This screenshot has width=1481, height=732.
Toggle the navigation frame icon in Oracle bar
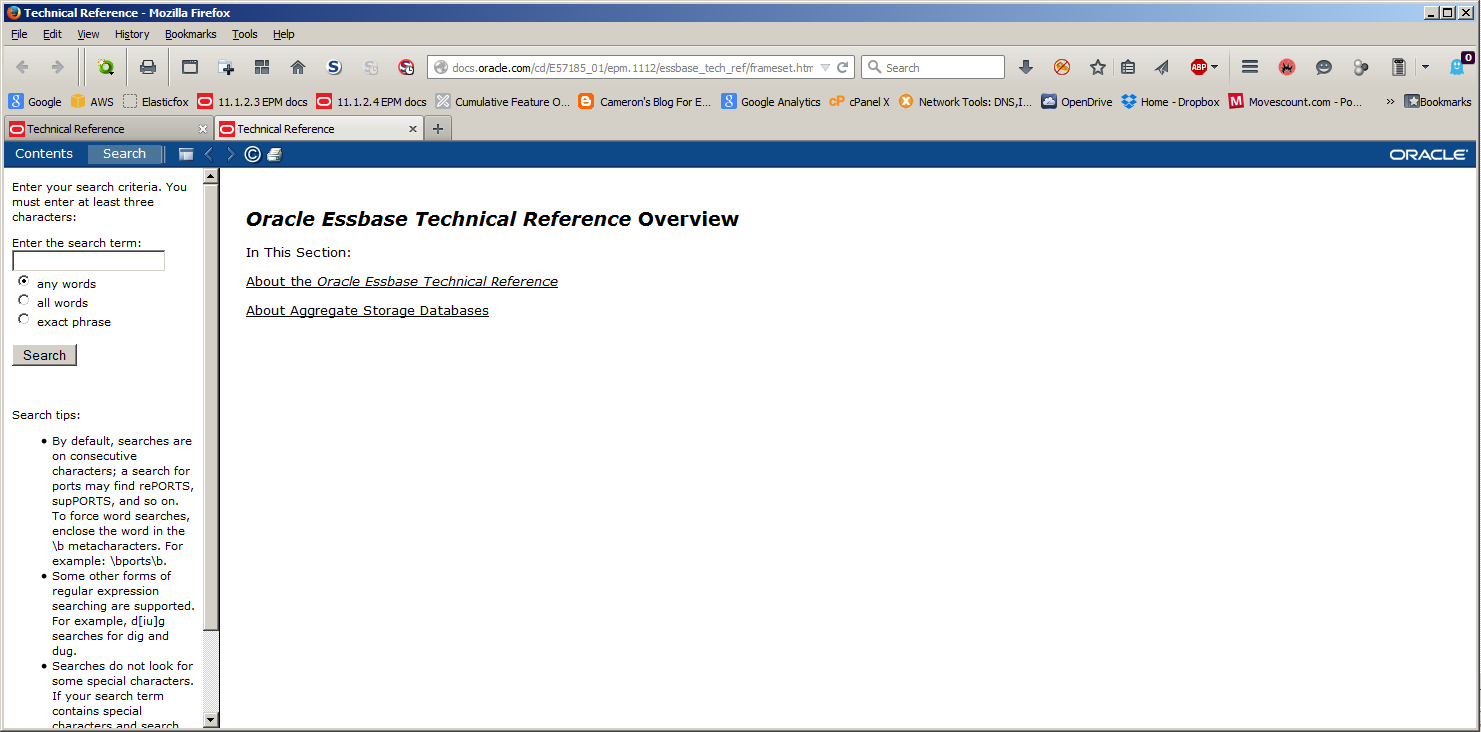click(186, 154)
